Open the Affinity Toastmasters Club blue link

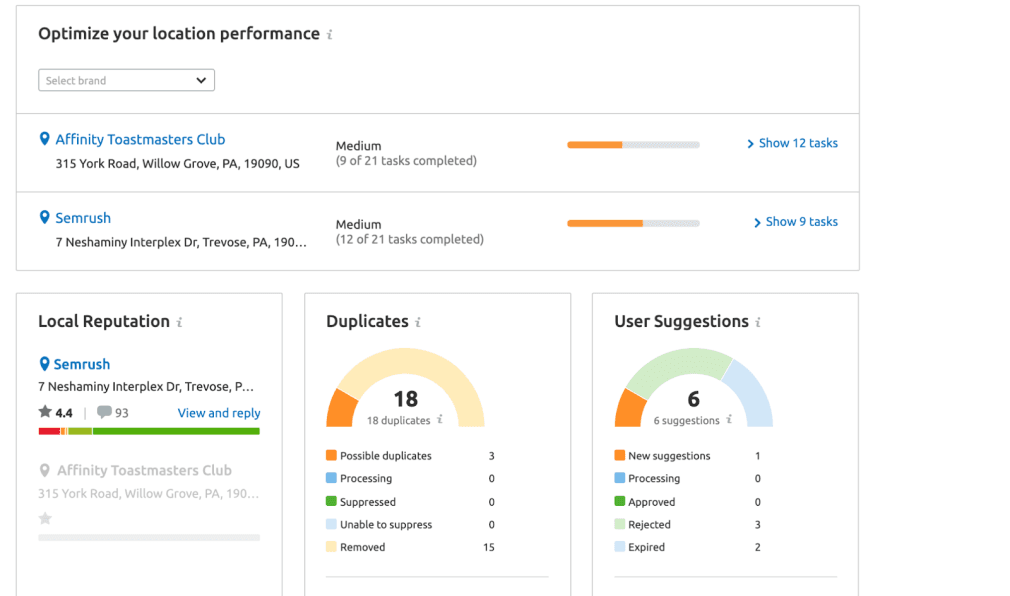pyautogui.click(x=140, y=139)
